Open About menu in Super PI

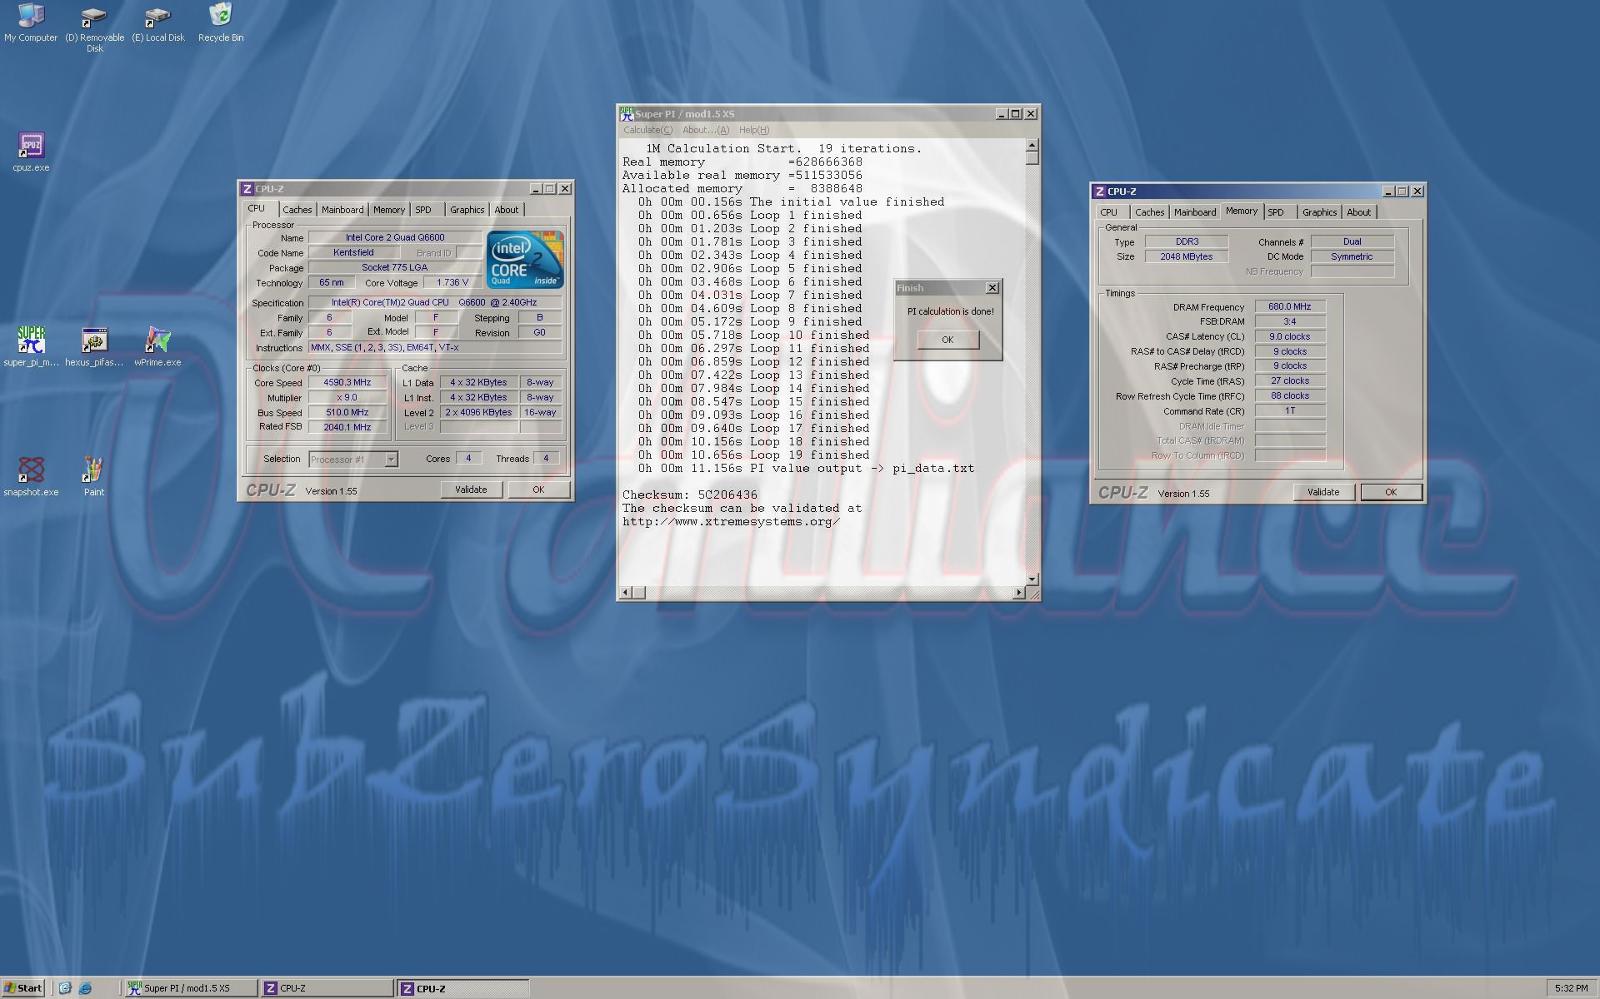[706, 130]
